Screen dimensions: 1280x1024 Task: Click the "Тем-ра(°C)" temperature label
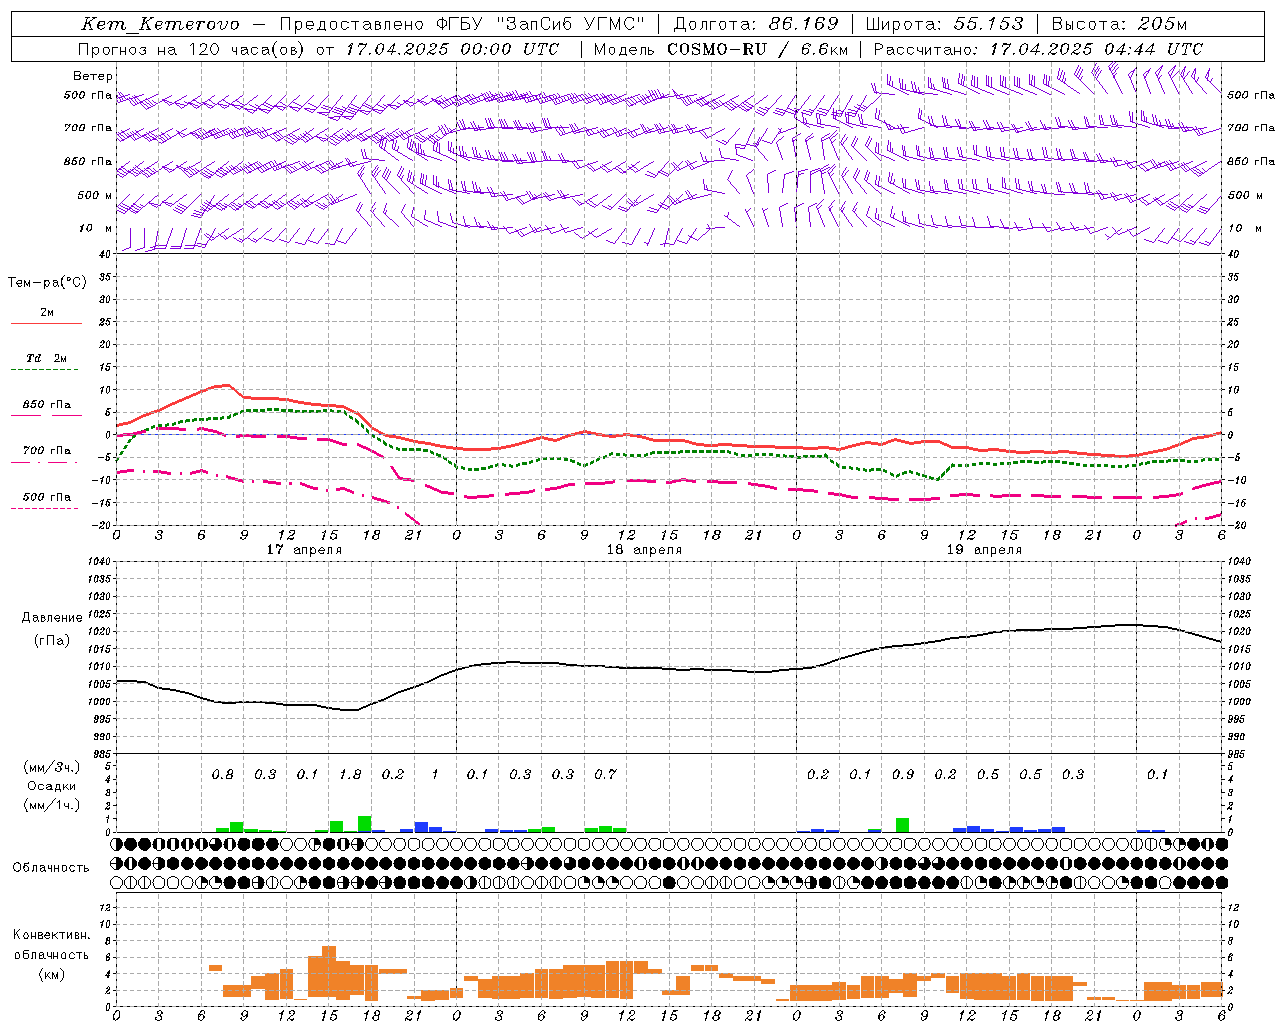pyautogui.click(x=47, y=282)
